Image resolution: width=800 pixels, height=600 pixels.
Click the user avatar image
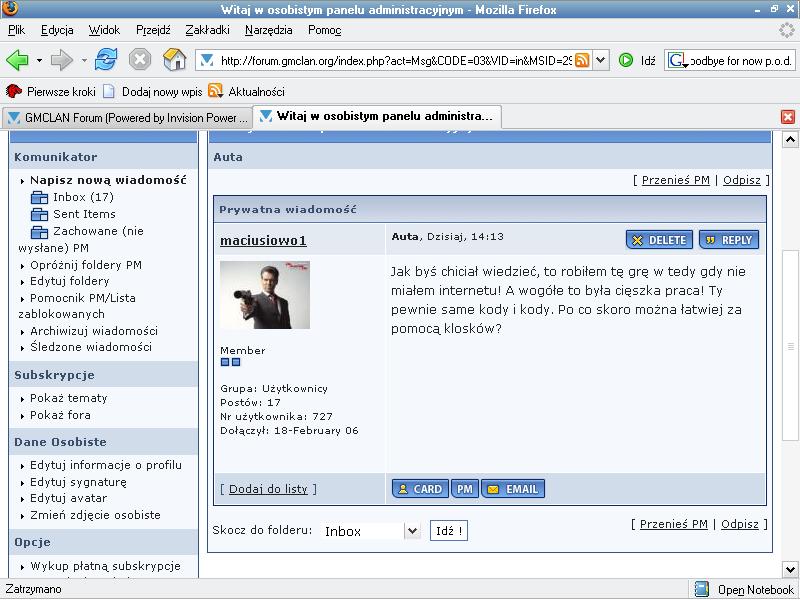[265, 295]
